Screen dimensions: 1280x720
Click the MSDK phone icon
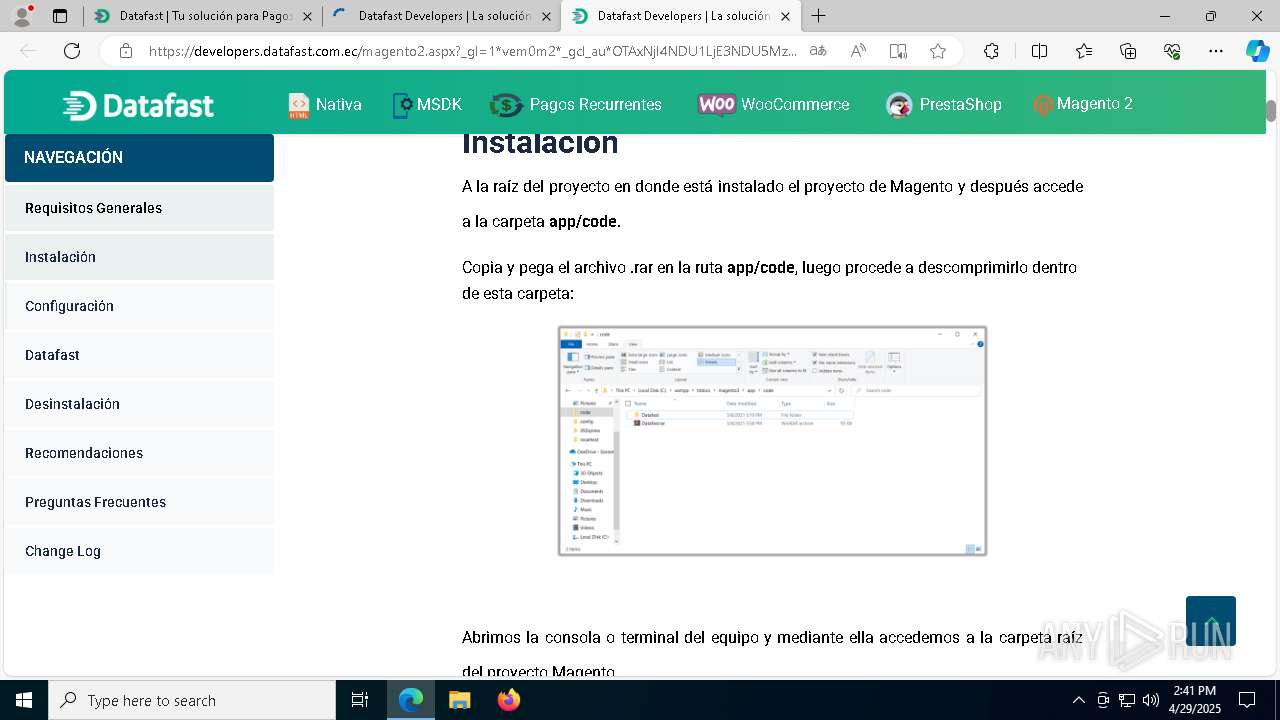tap(402, 105)
